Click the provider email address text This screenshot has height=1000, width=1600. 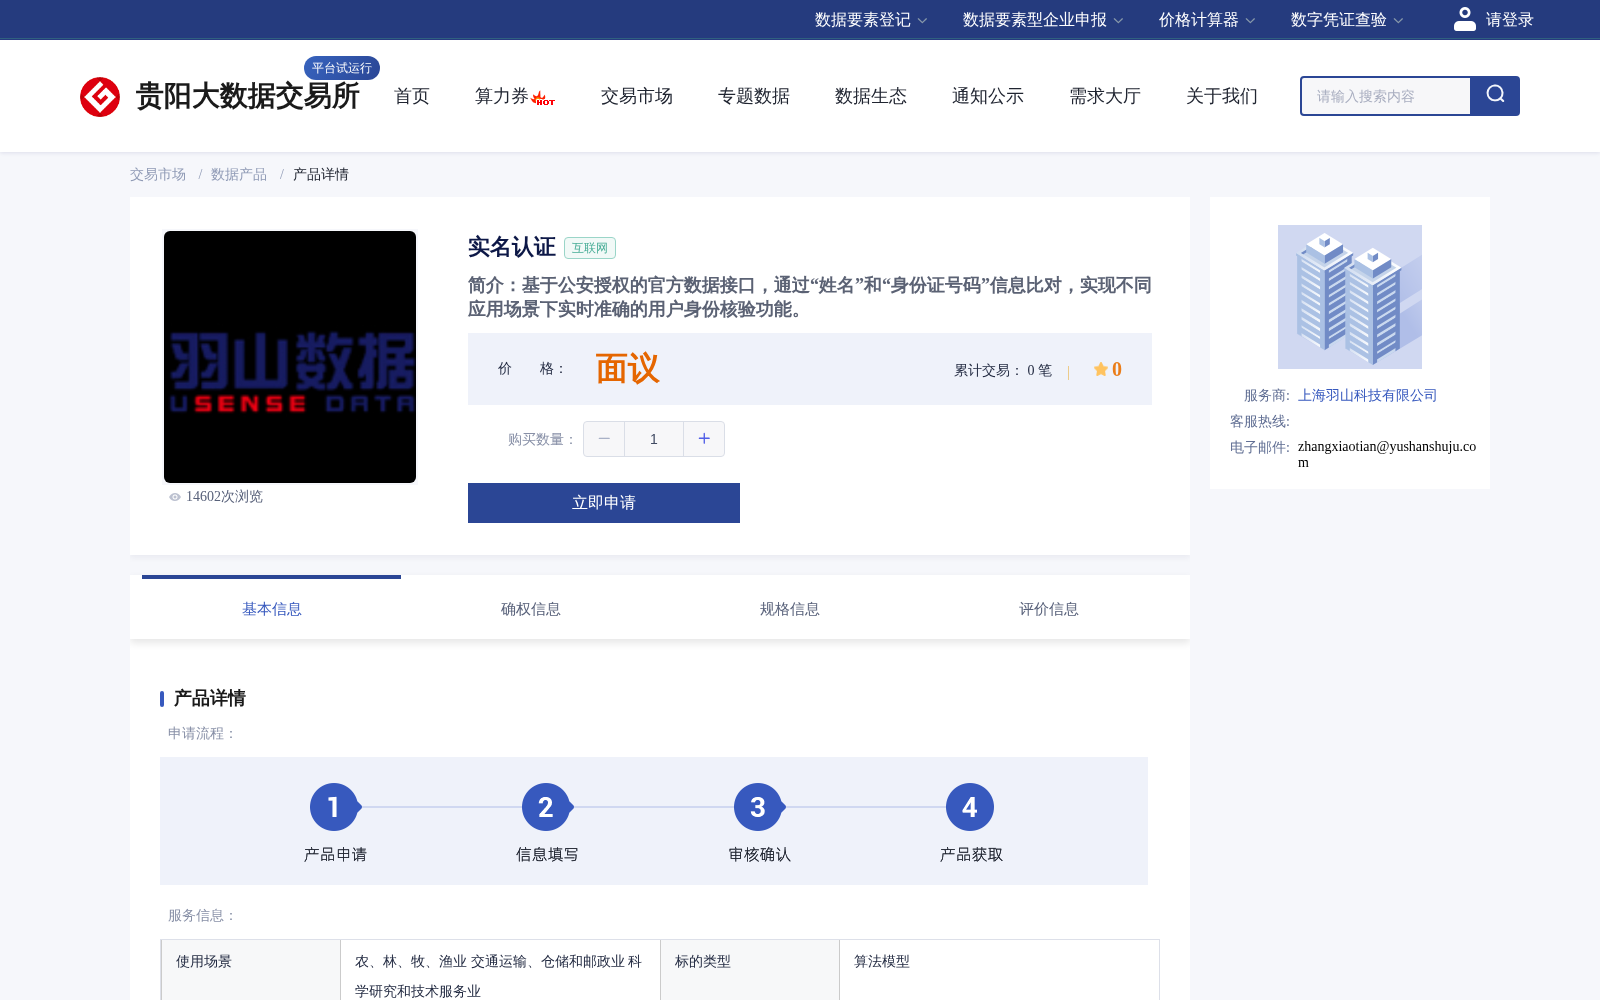(1387, 454)
